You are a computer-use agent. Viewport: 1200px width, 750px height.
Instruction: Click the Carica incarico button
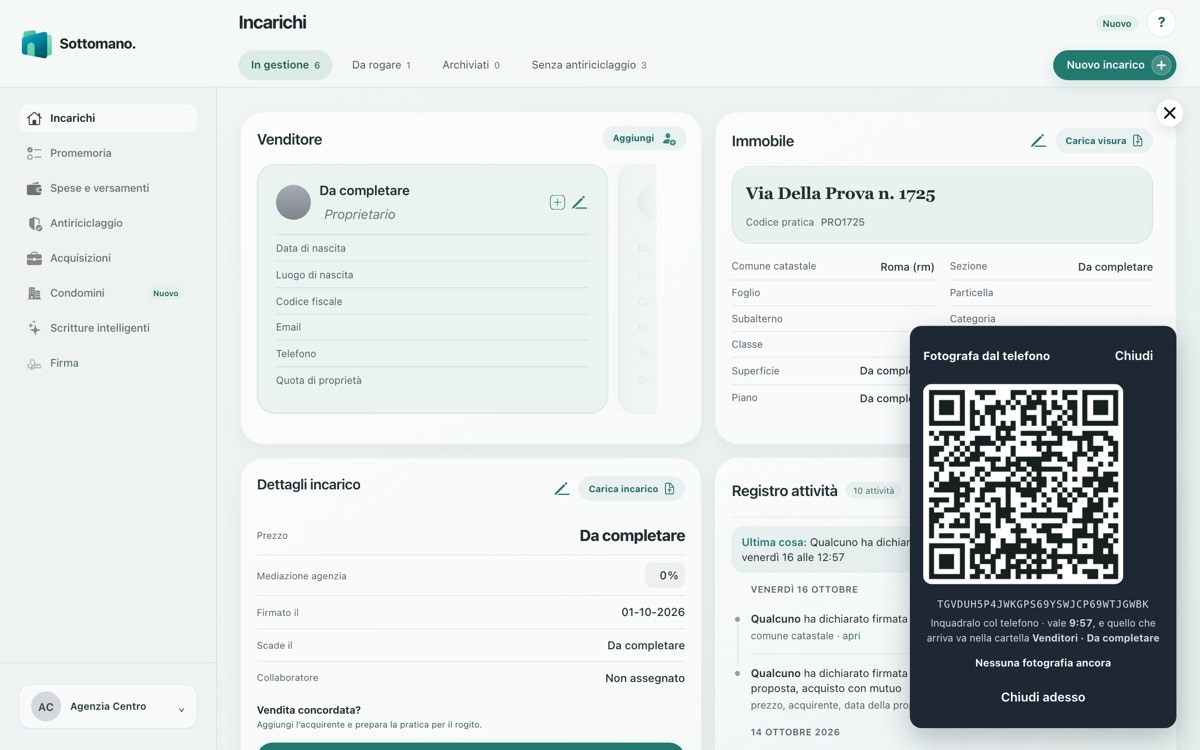point(631,489)
